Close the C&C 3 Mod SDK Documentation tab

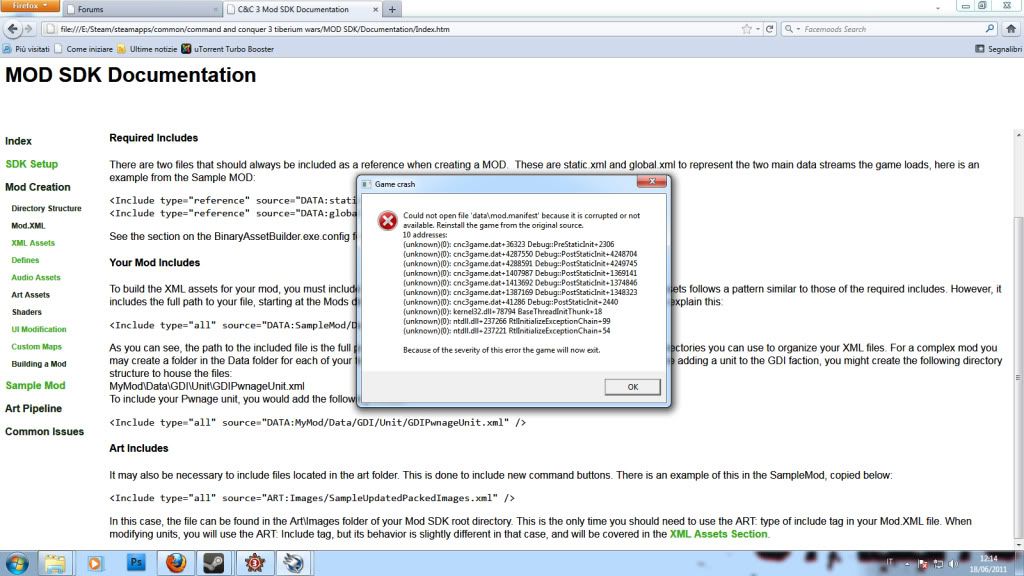pyautogui.click(x=376, y=10)
